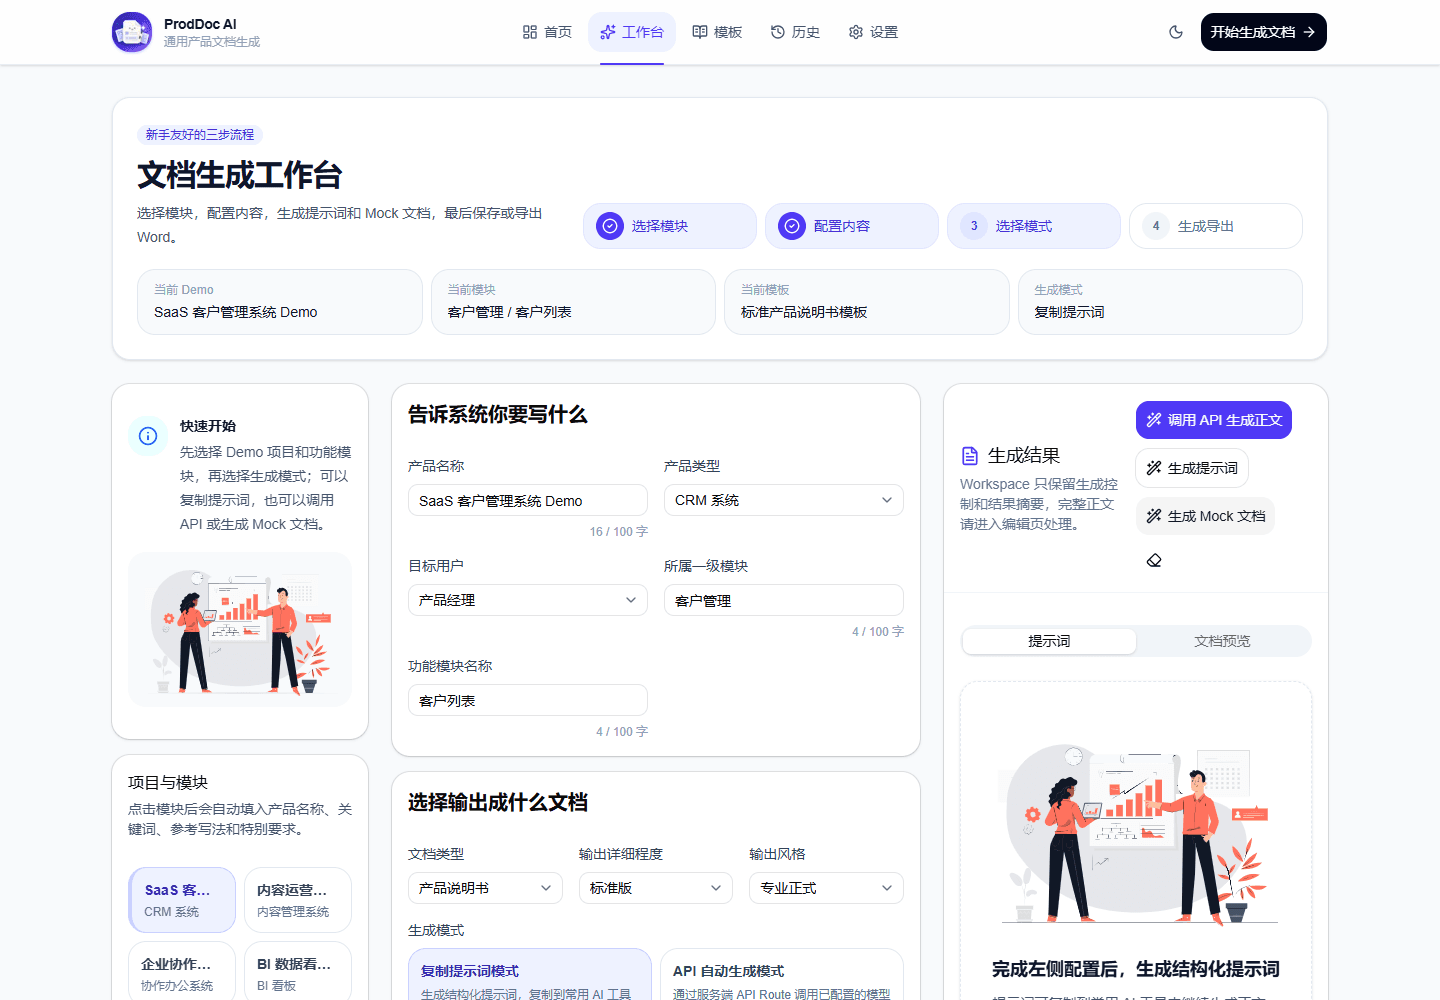This screenshot has width=1440, height=1000.
Task: Open the 首页 navigation item
Action: coord(547,32)
